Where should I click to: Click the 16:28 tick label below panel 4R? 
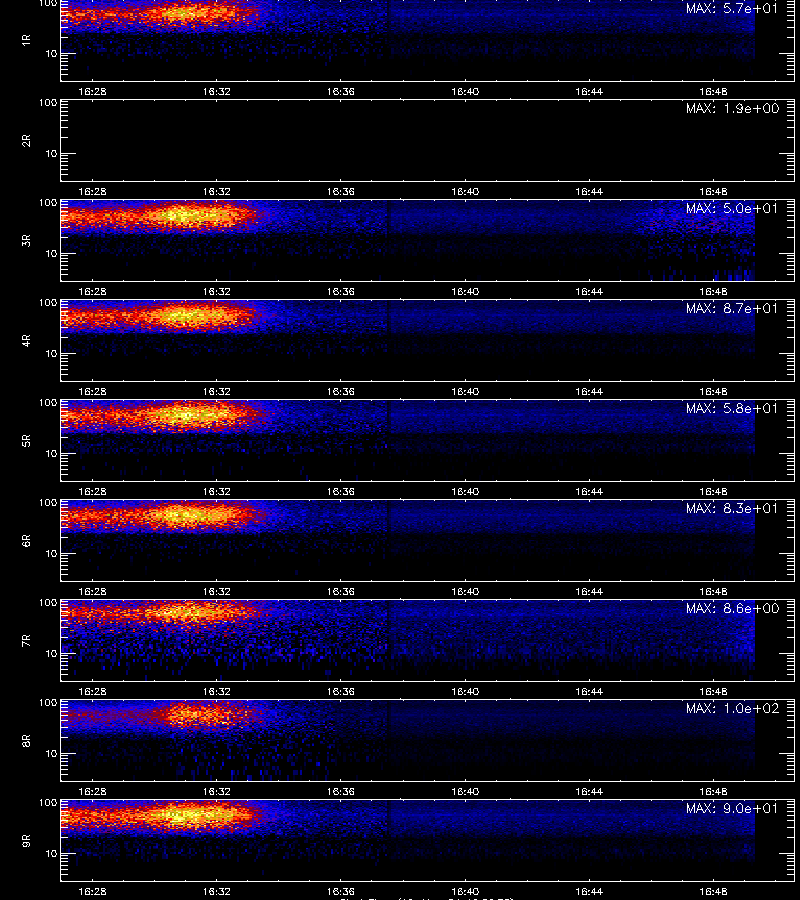coord(92,391)
